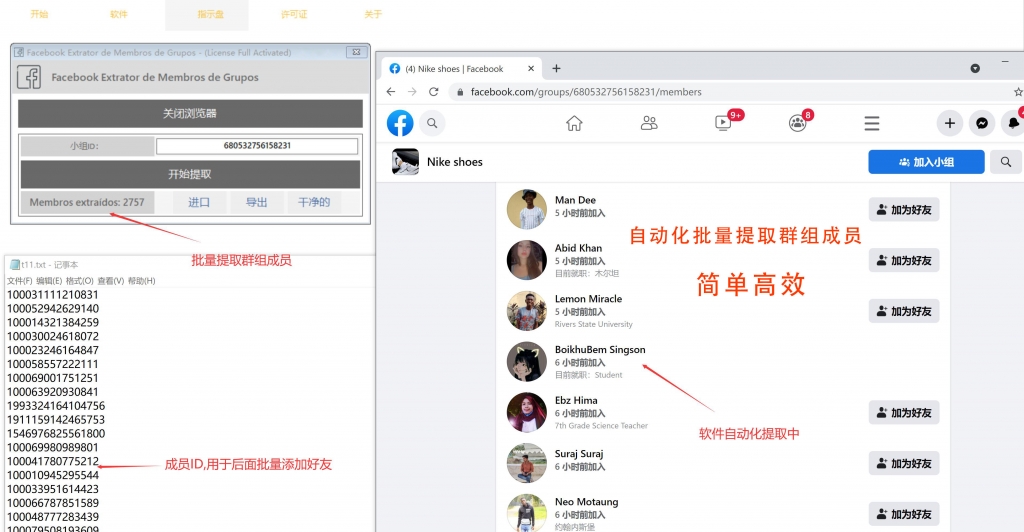The height and width of the screenshot is (532, 1024).
Task: Open the Groups icon with 8 badge
Action: pyautogui.click(x=797, y=123)
